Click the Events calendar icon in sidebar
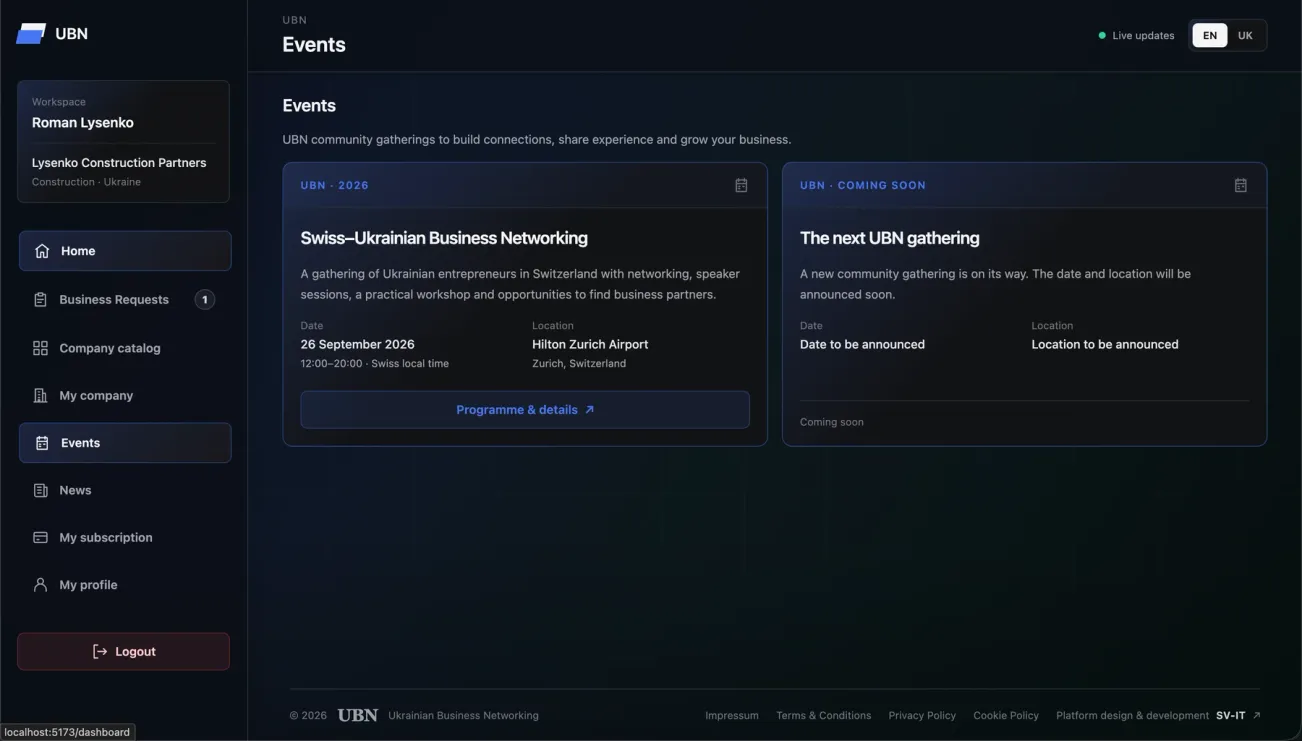The image size is (1302, 741). [x=42, y=443]
